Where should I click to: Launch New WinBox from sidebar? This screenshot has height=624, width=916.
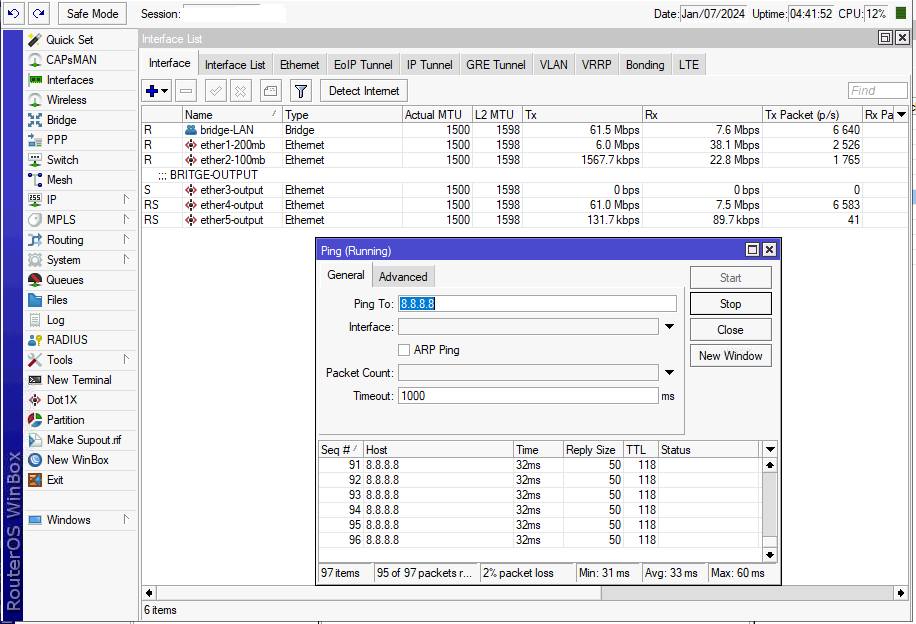tap(77, 460)
